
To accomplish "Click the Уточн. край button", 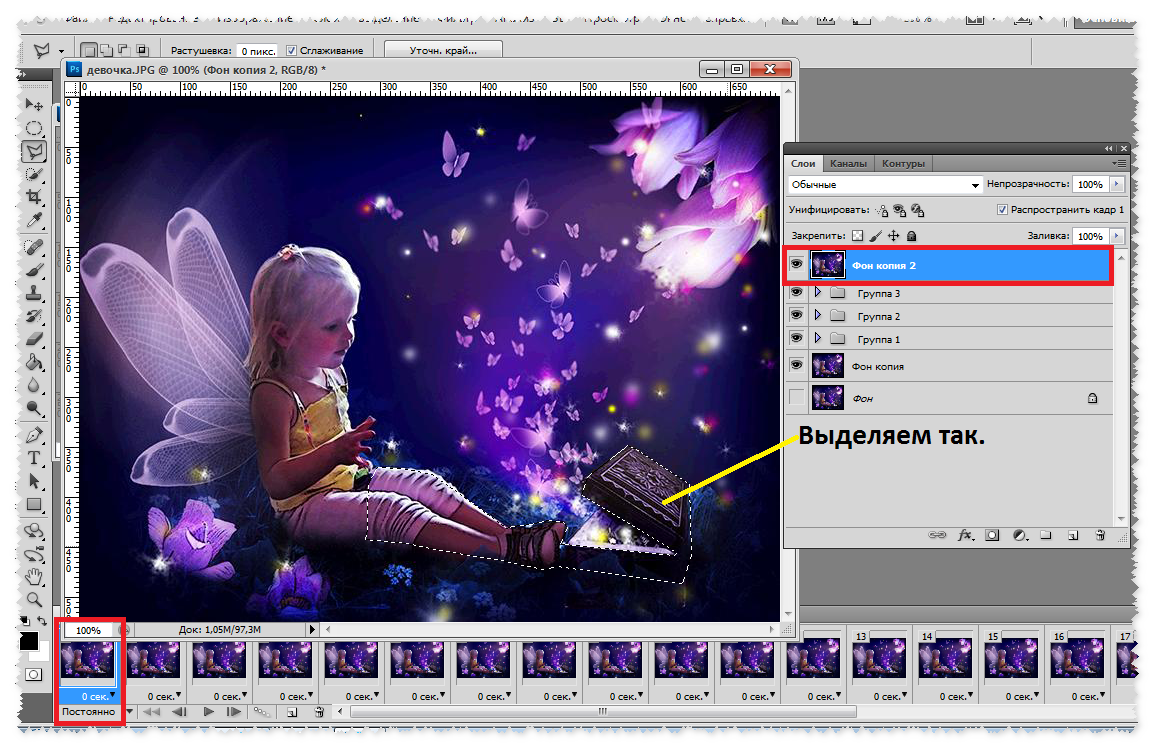I will tap(443, 50).
